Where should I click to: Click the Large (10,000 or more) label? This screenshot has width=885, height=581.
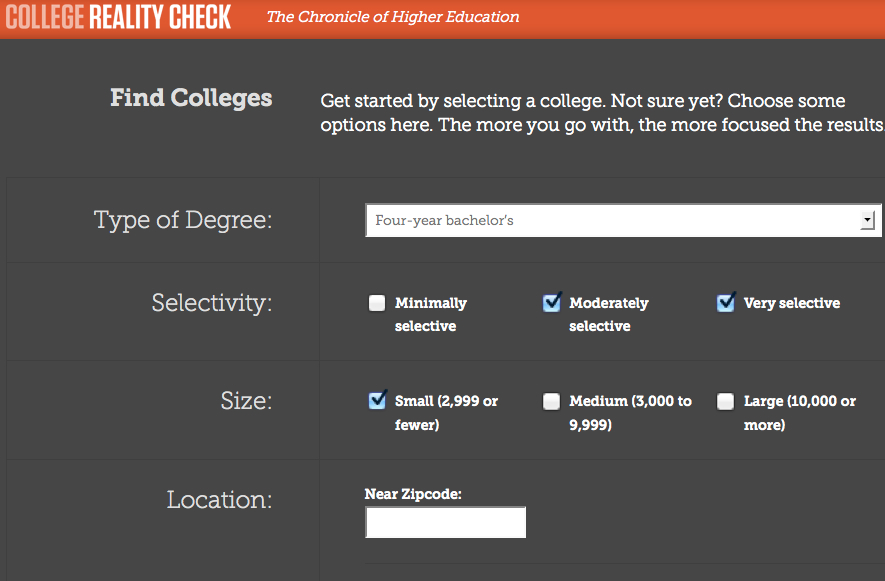(800, 413)
